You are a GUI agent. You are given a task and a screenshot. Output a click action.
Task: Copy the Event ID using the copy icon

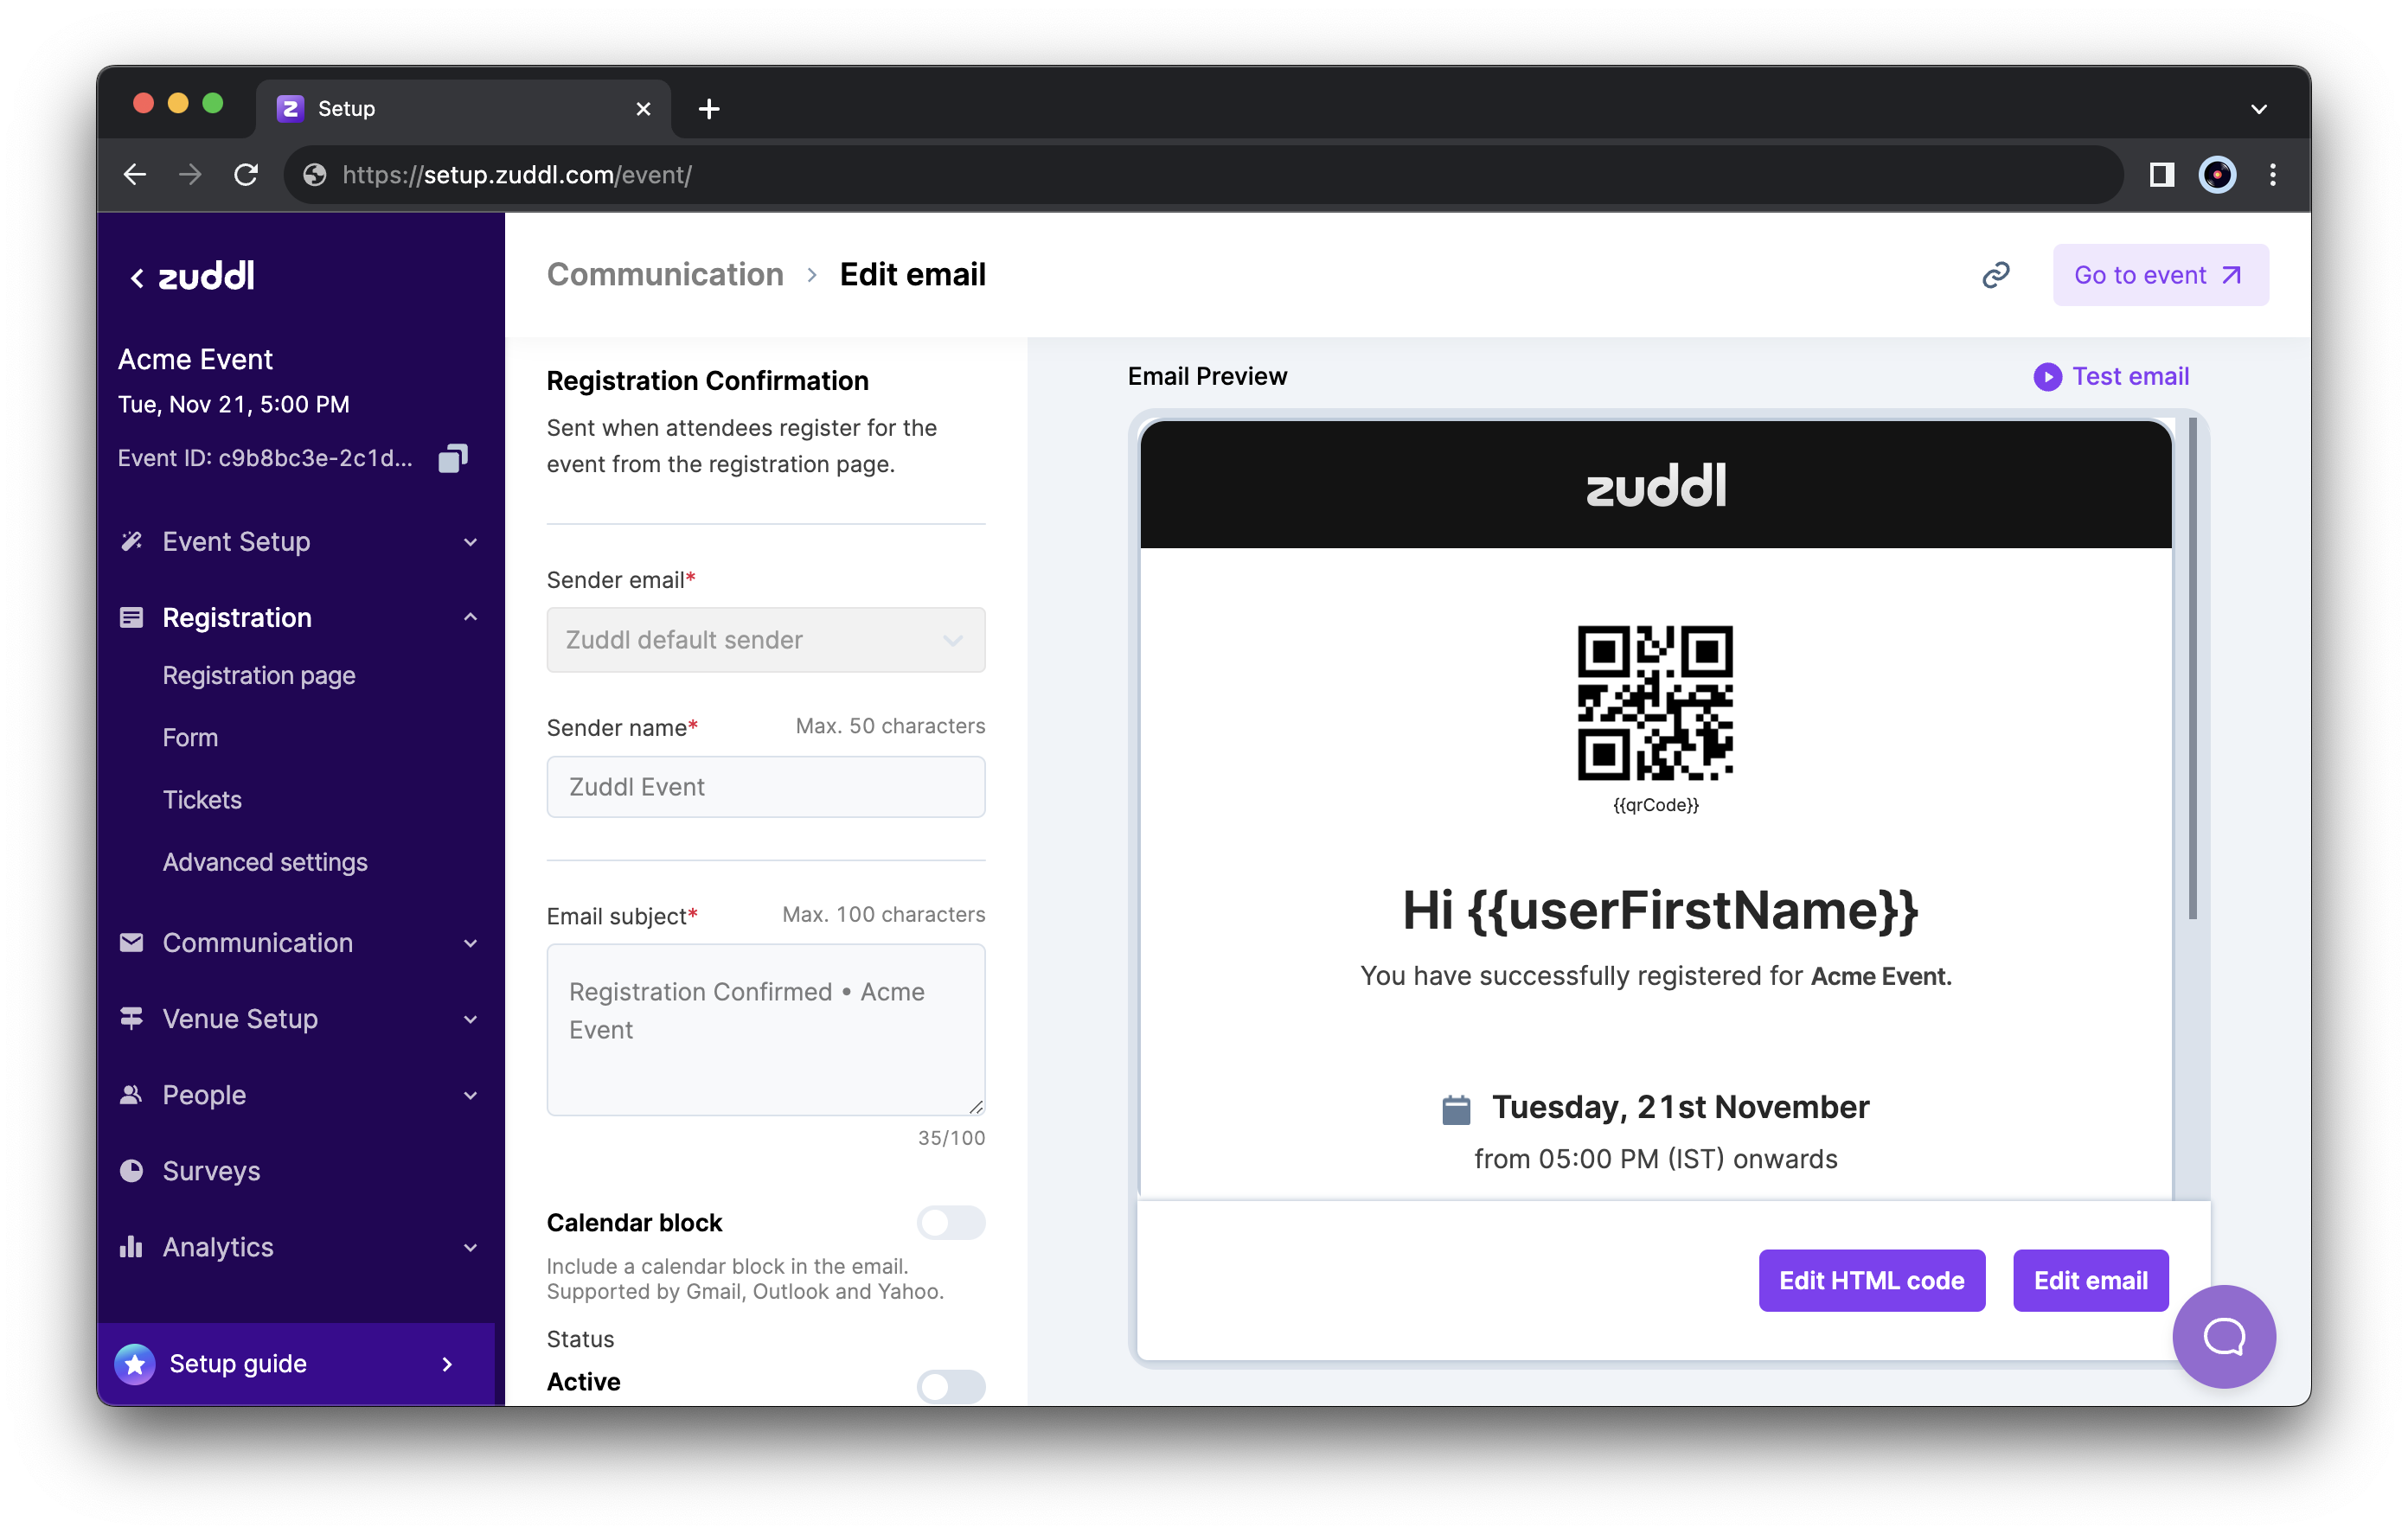(453, 458)
